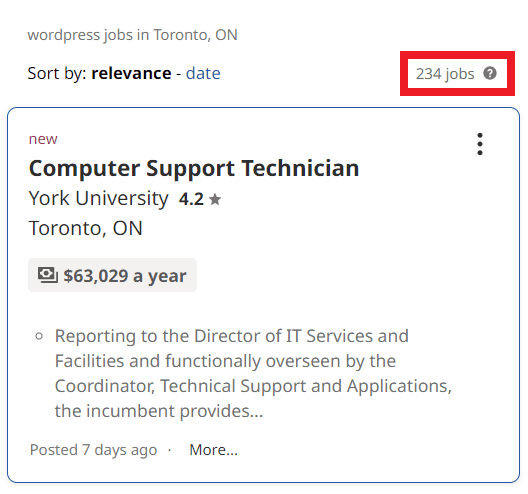Click the help question mark icon beside 234 jobs
Viewport: 528px width, 494px height.
(x=490, y=73)
